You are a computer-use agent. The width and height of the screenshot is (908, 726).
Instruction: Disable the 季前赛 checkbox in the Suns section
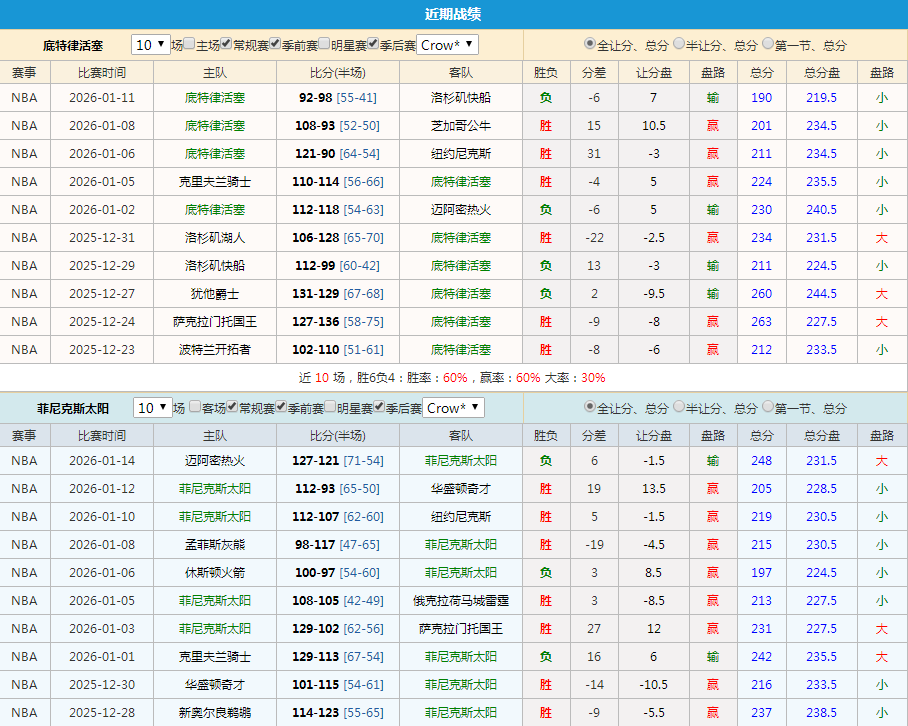pos(279,408)
